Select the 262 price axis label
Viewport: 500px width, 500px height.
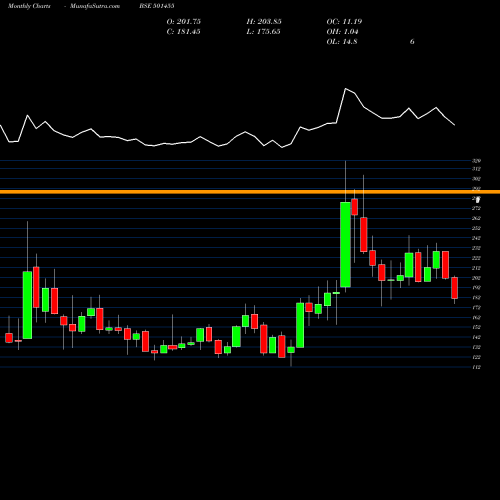click(x=476, y=218)
